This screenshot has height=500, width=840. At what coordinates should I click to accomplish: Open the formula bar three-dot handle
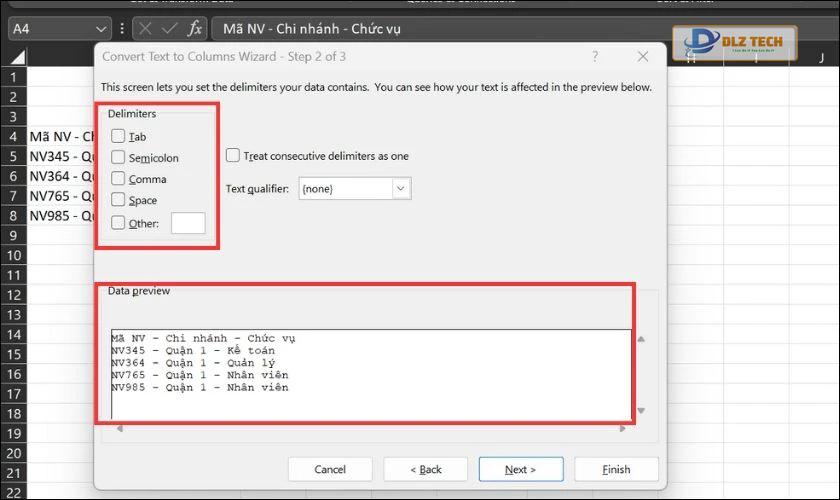(122, 29)
